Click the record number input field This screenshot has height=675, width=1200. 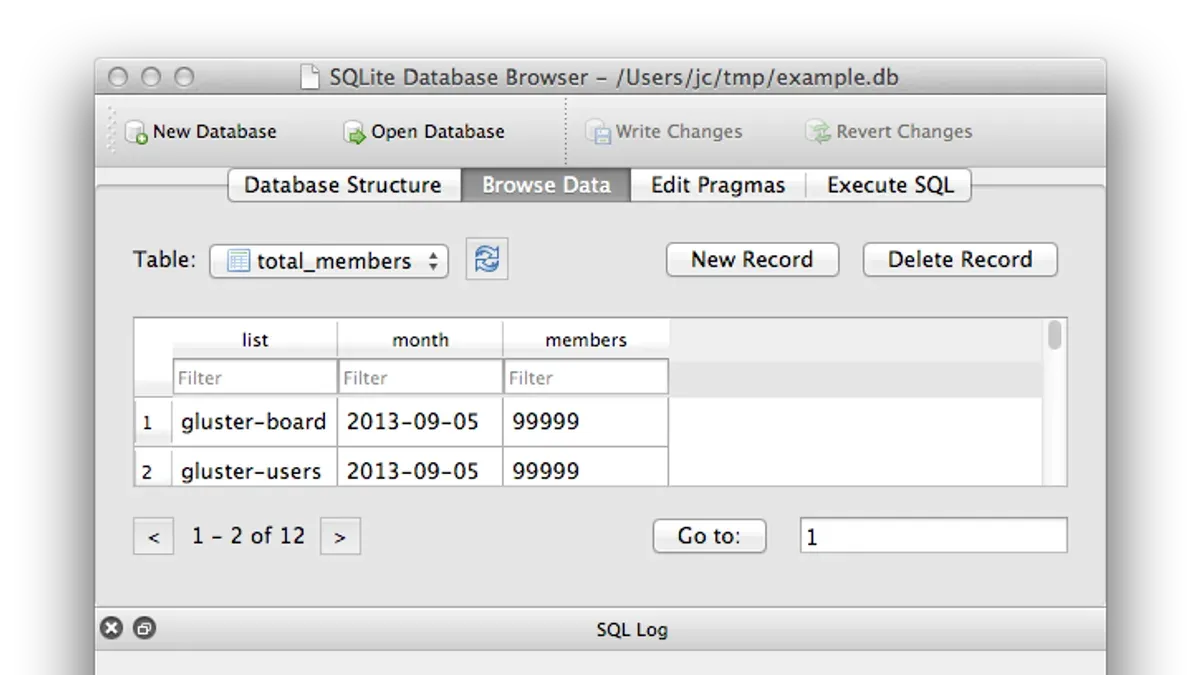tap(933, 536)
